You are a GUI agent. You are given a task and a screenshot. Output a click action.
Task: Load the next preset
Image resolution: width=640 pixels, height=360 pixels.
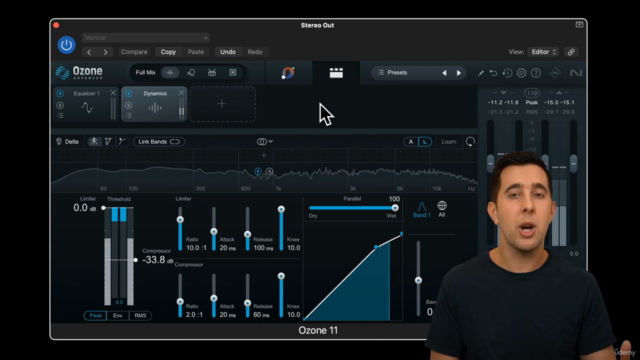pos(459,73)
